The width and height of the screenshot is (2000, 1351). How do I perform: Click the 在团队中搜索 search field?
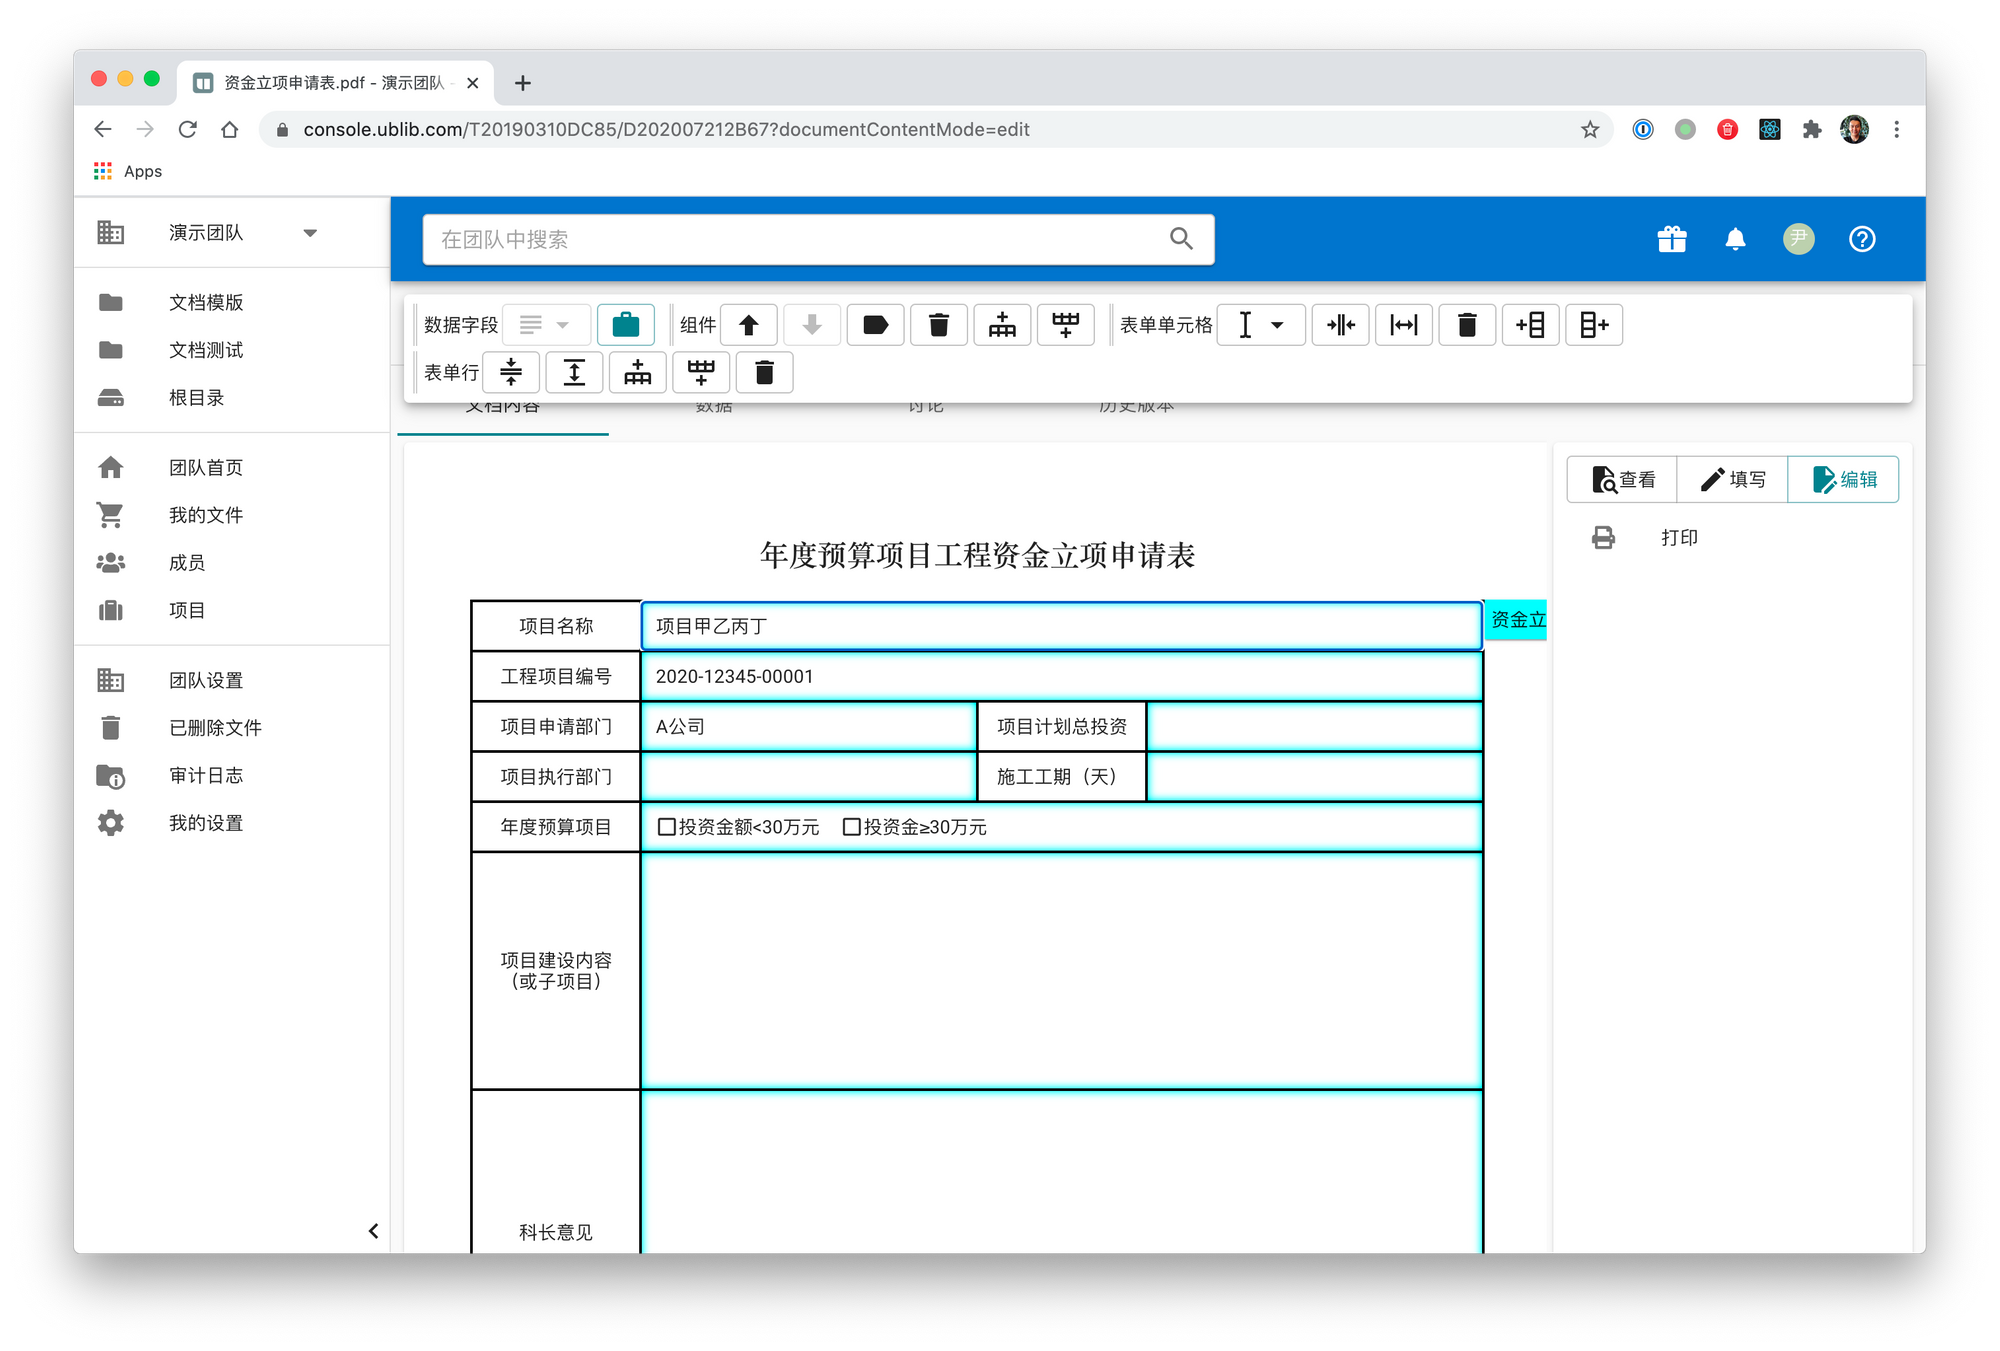800,240
